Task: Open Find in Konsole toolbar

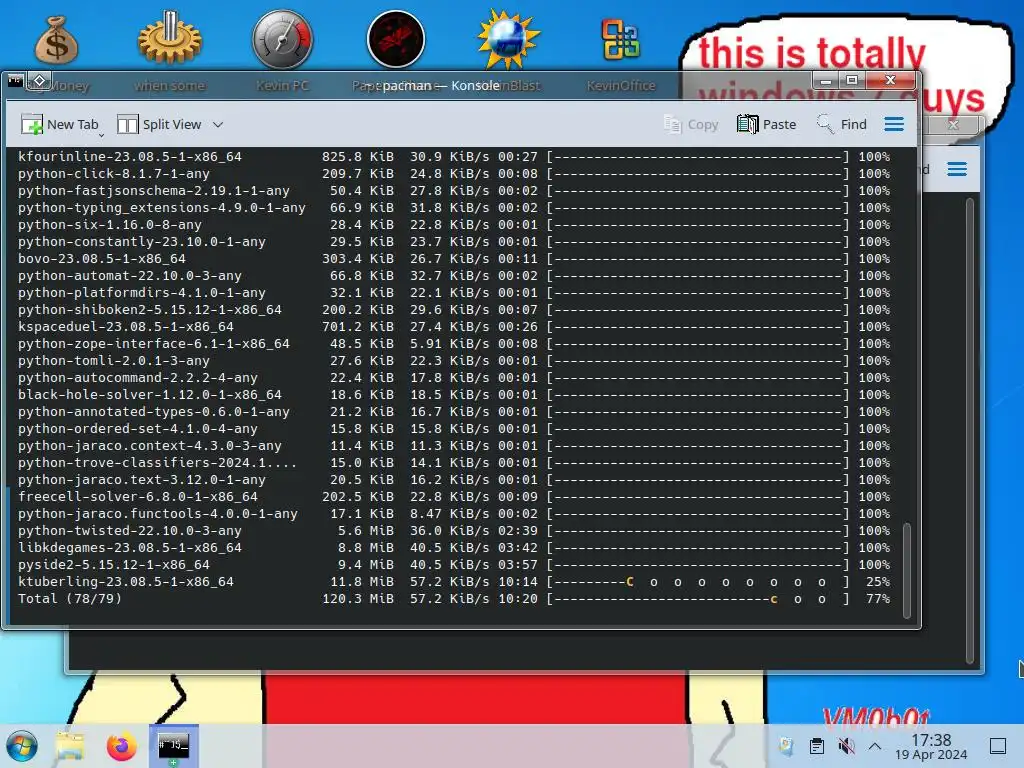Action: coord(842,124)
